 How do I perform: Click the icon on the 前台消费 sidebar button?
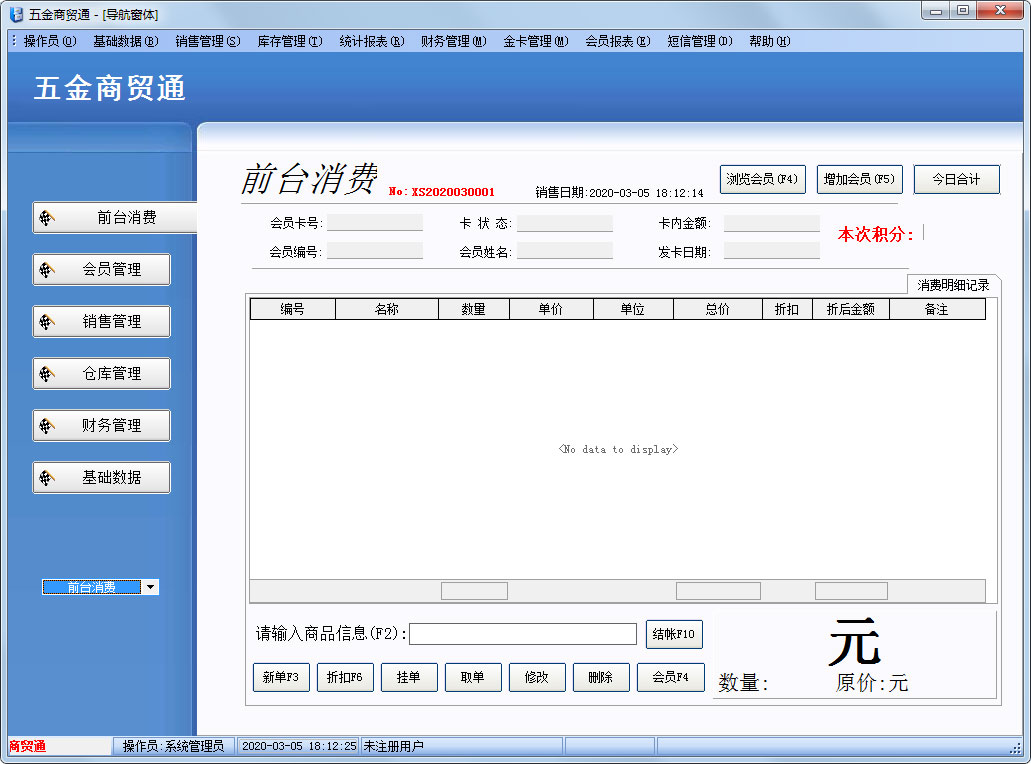46,218
